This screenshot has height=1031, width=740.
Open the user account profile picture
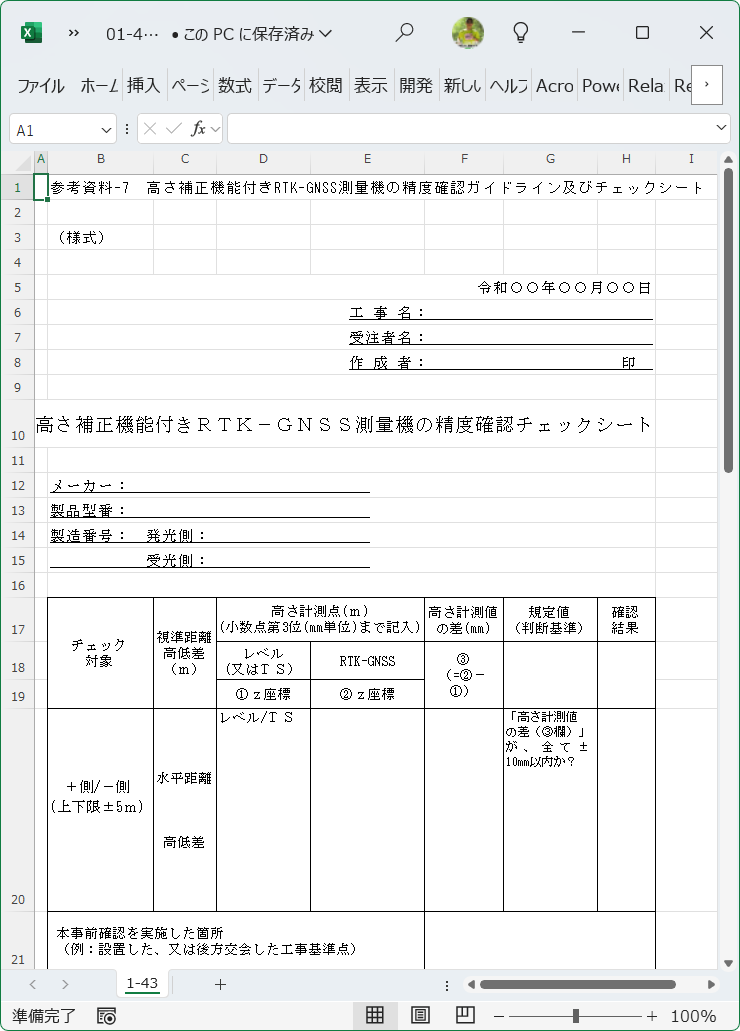(468, 32)
